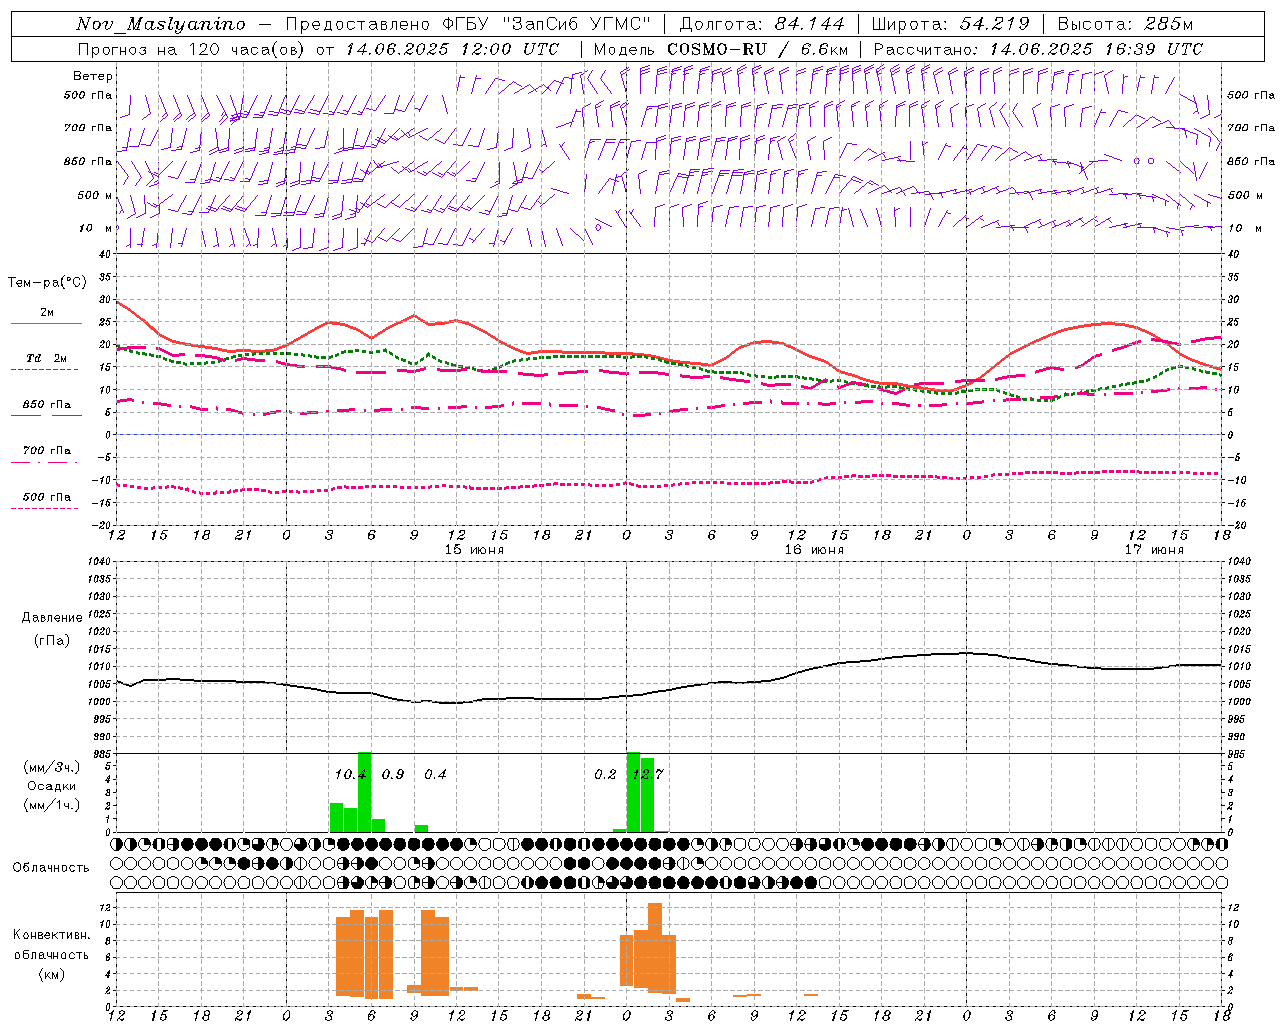This screenshot has width=1280, height=1024.
Task: Click the Тем-ра(°C) panel label
Action: coord(47,283)
